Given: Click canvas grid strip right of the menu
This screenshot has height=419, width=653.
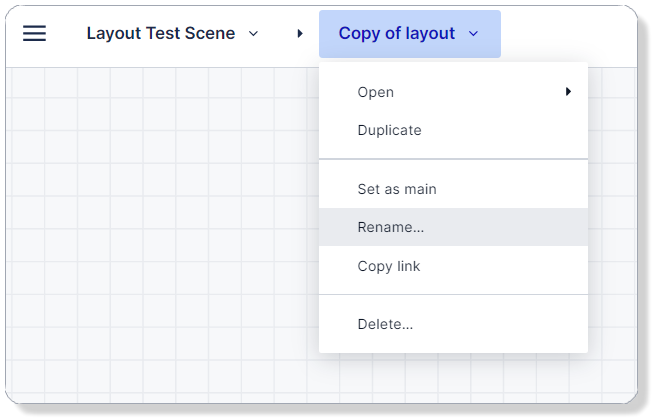Looking at the screenshot, I should (612, 220).
